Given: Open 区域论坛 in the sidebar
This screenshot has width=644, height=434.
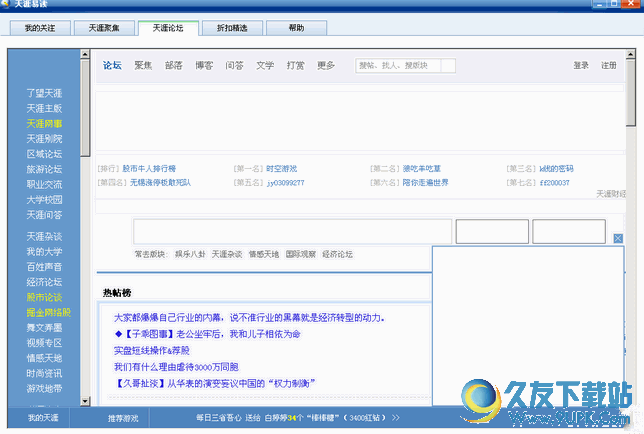Looking at the screenshot, I should pyautogui.click(x=44, y=154).
